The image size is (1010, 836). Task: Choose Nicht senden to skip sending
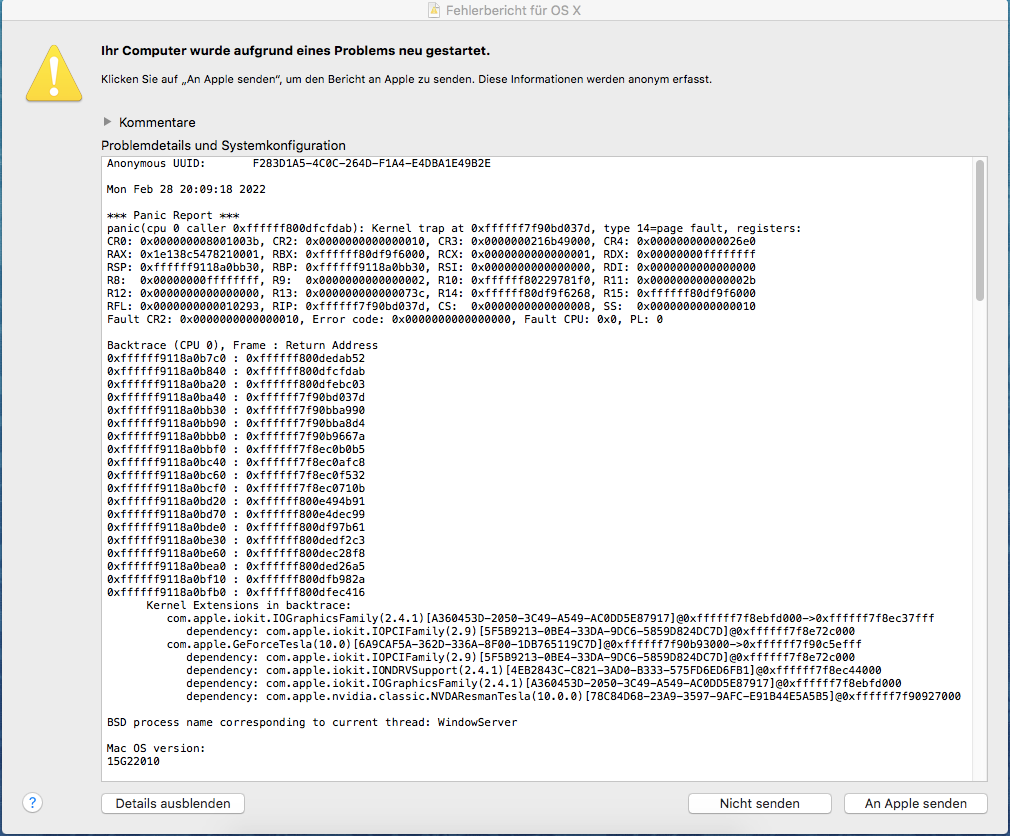[759, 803]
